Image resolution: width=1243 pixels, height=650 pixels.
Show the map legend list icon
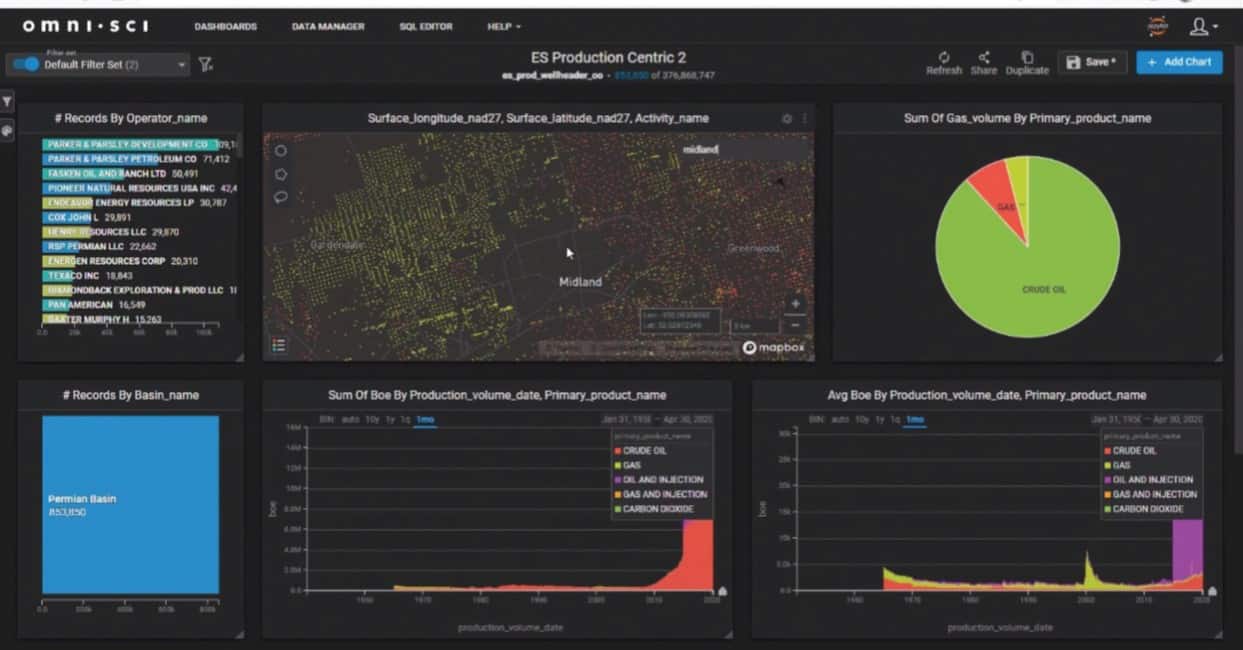279,345
